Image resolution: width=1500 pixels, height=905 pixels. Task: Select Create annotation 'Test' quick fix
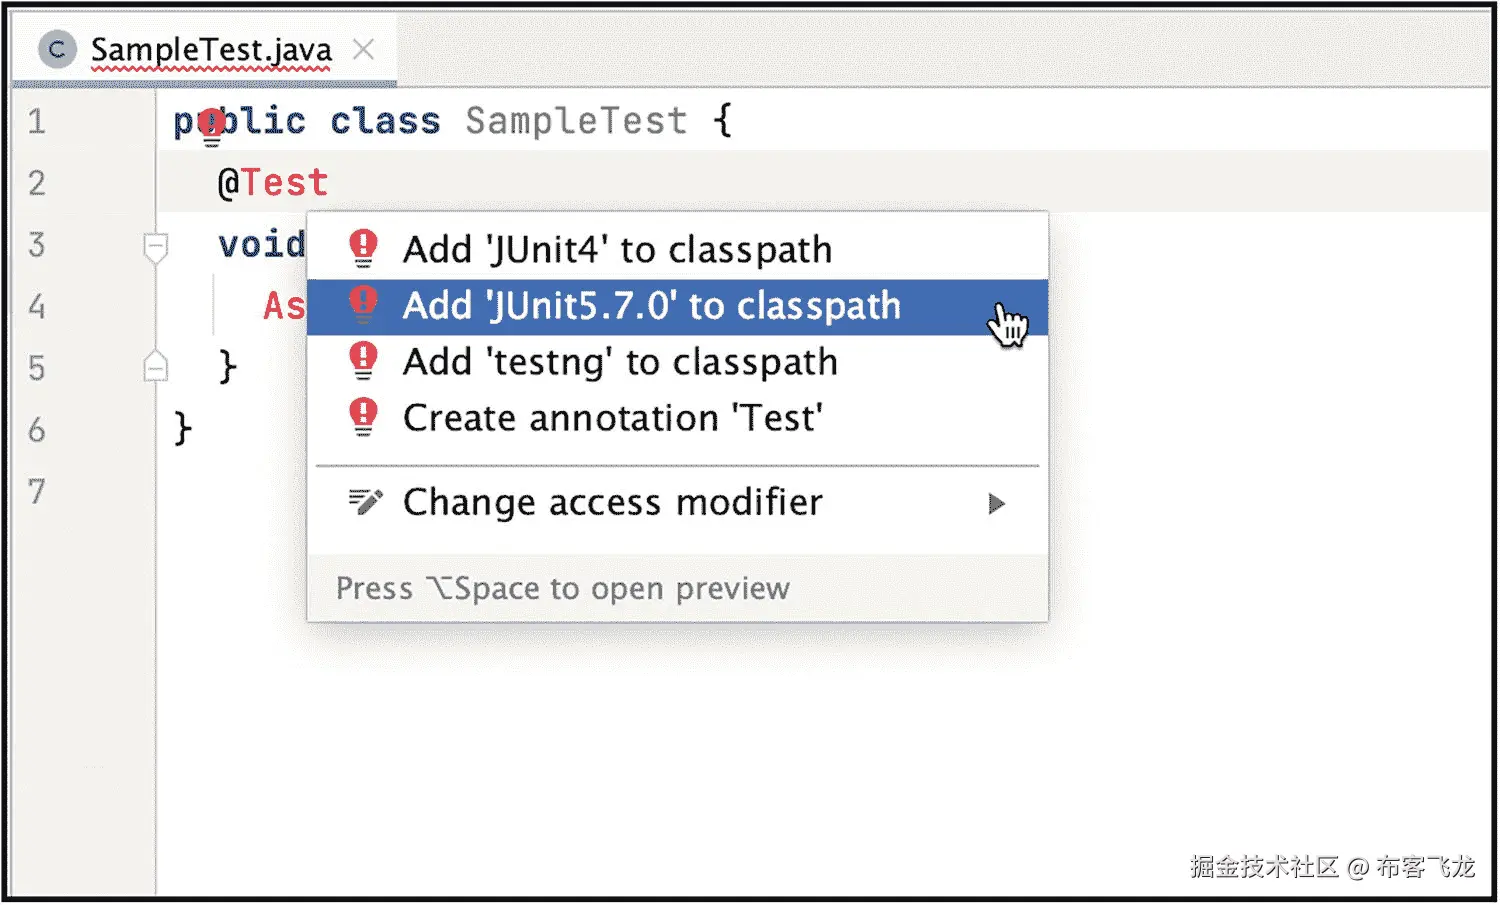(612, 418)
